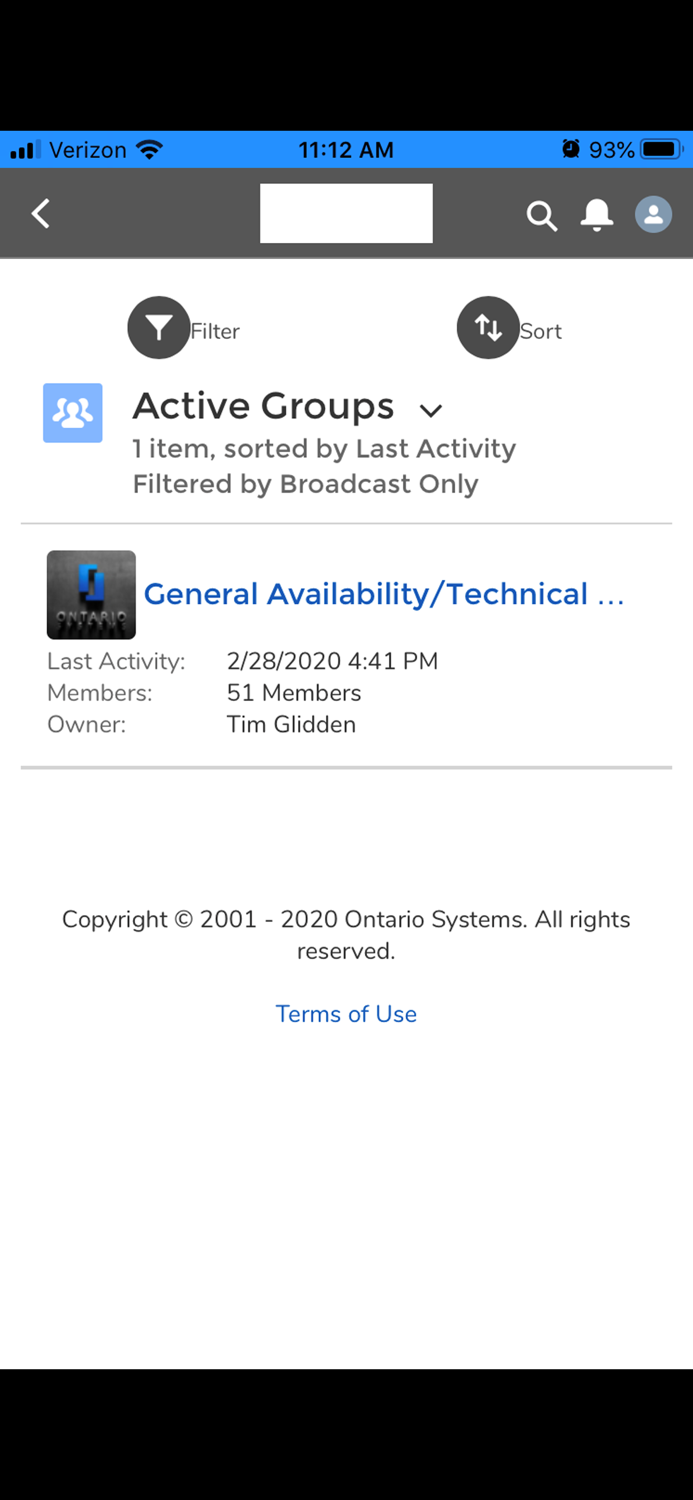Screen dimensions: 693x1500
Task: Tap the Ontario group thumbnail image
Action: click(91, 594)
